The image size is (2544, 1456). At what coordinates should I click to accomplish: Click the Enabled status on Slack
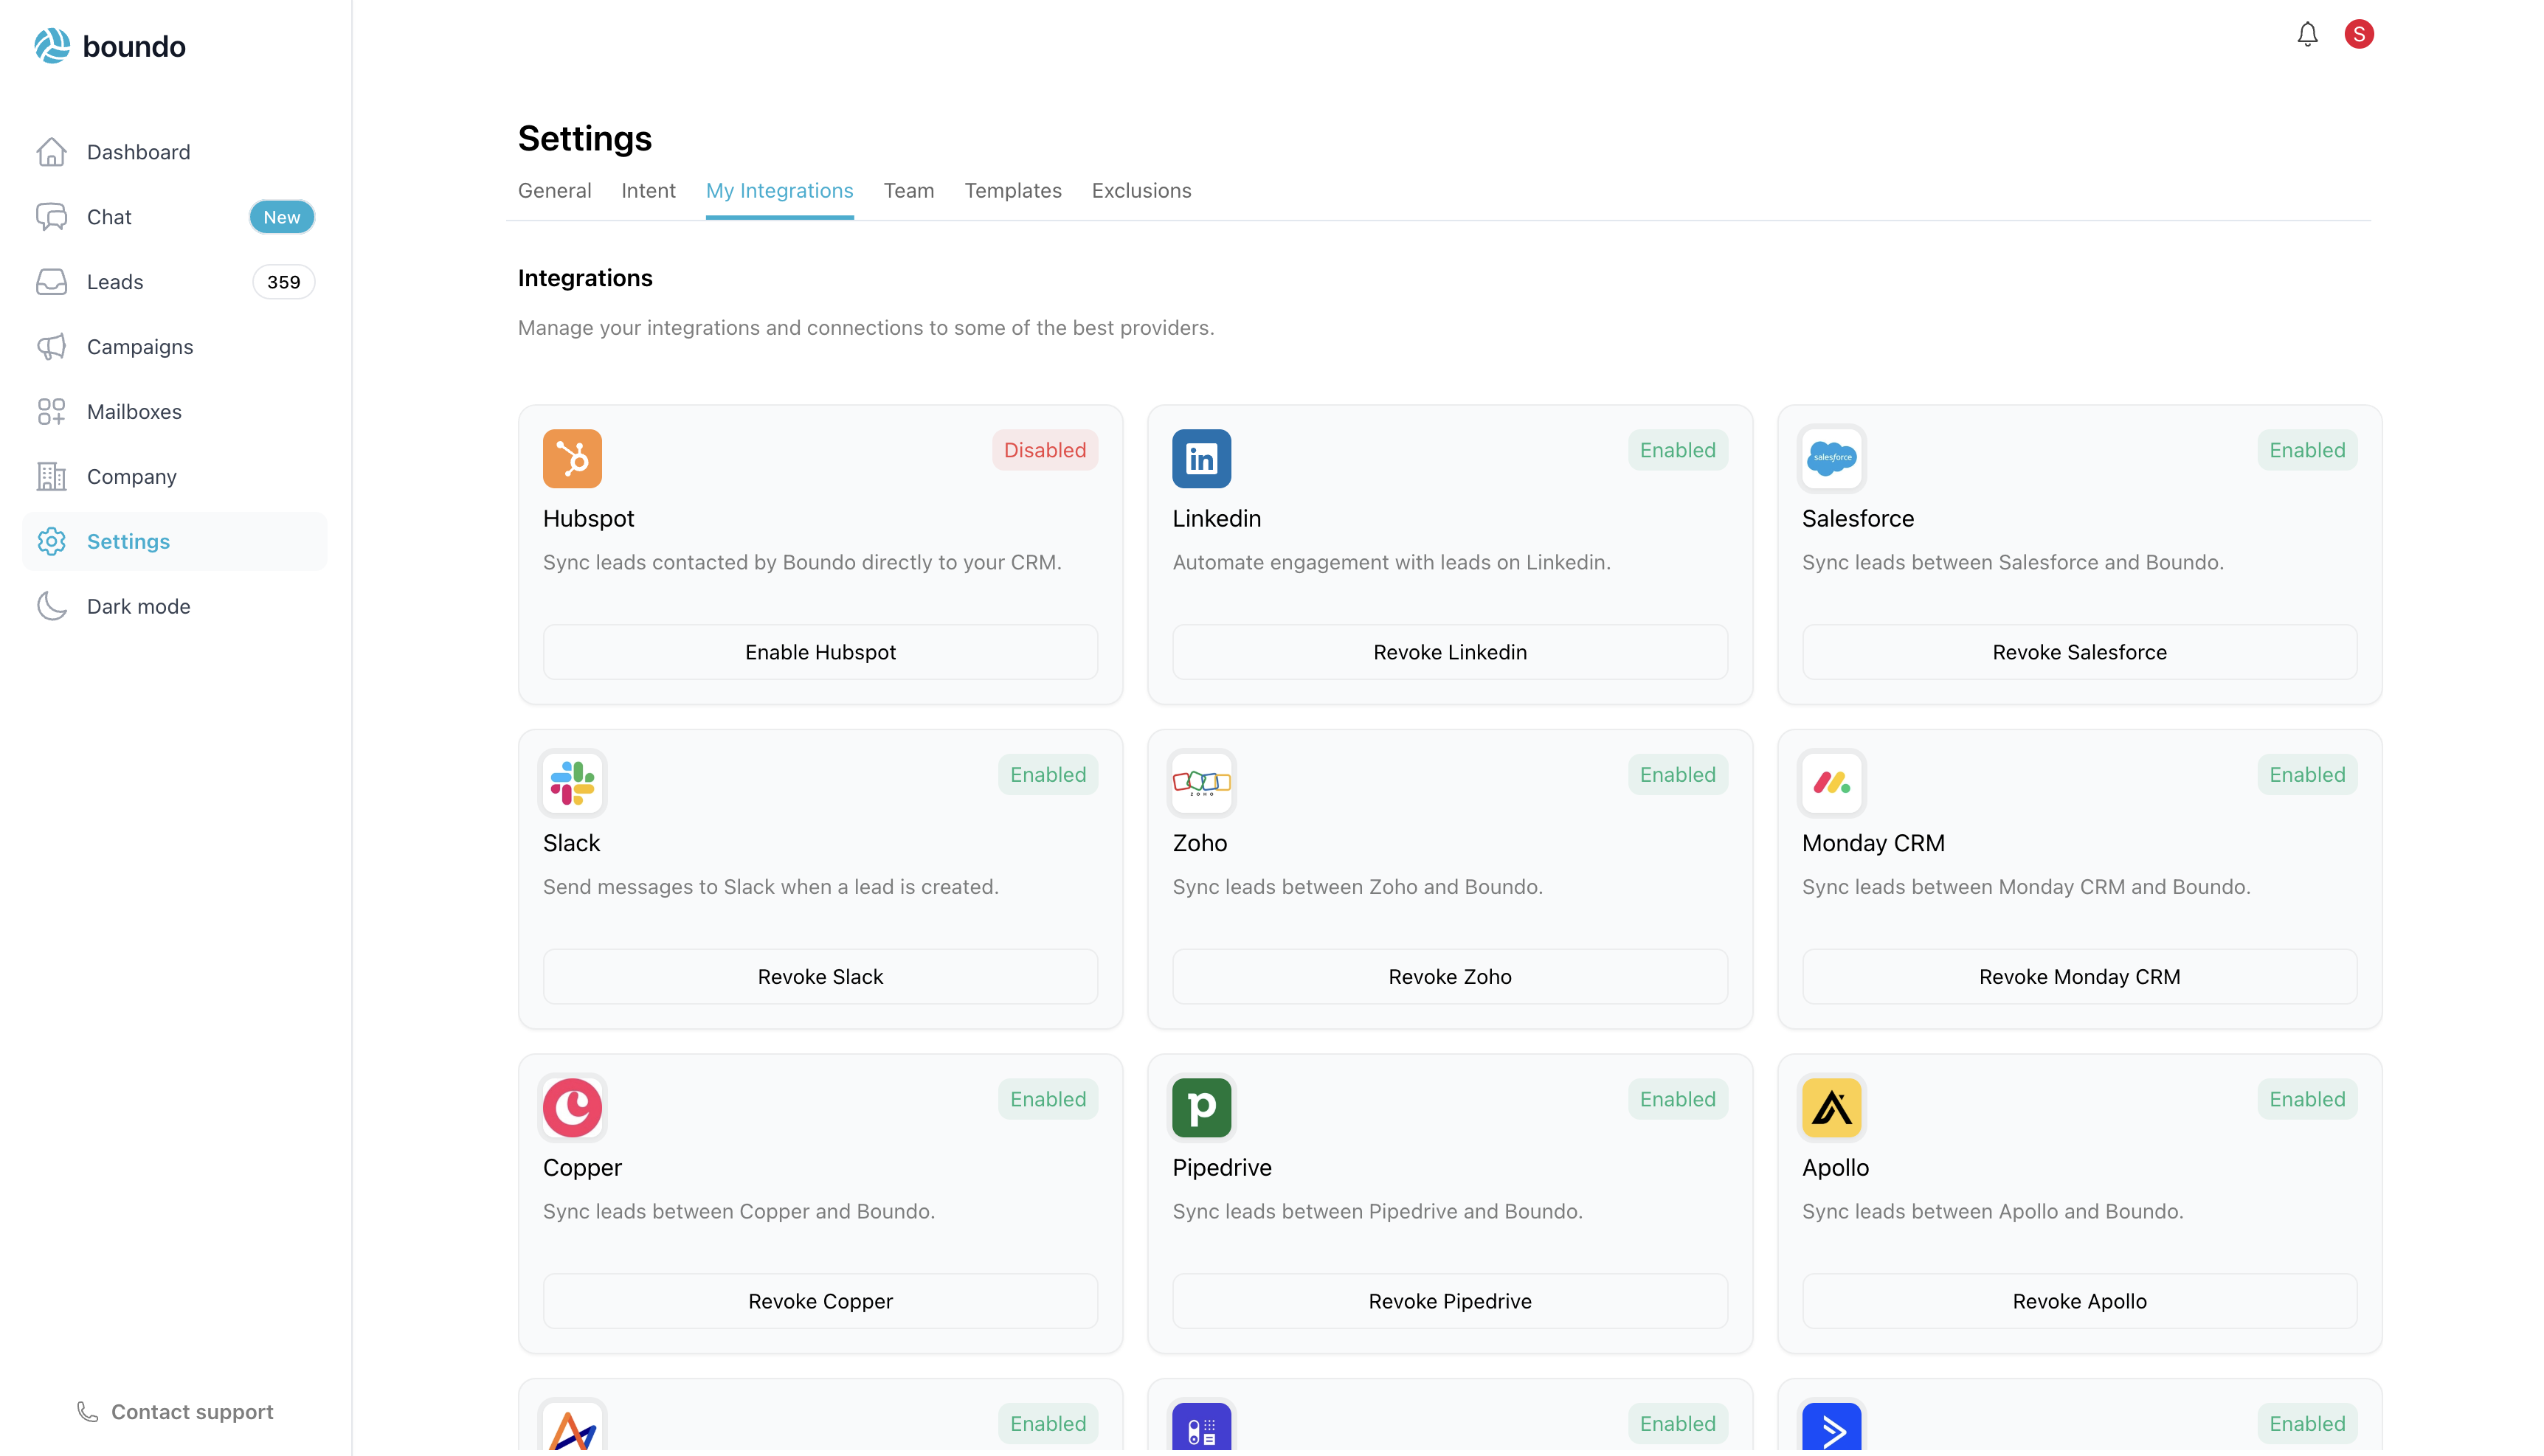[1047, 774]
